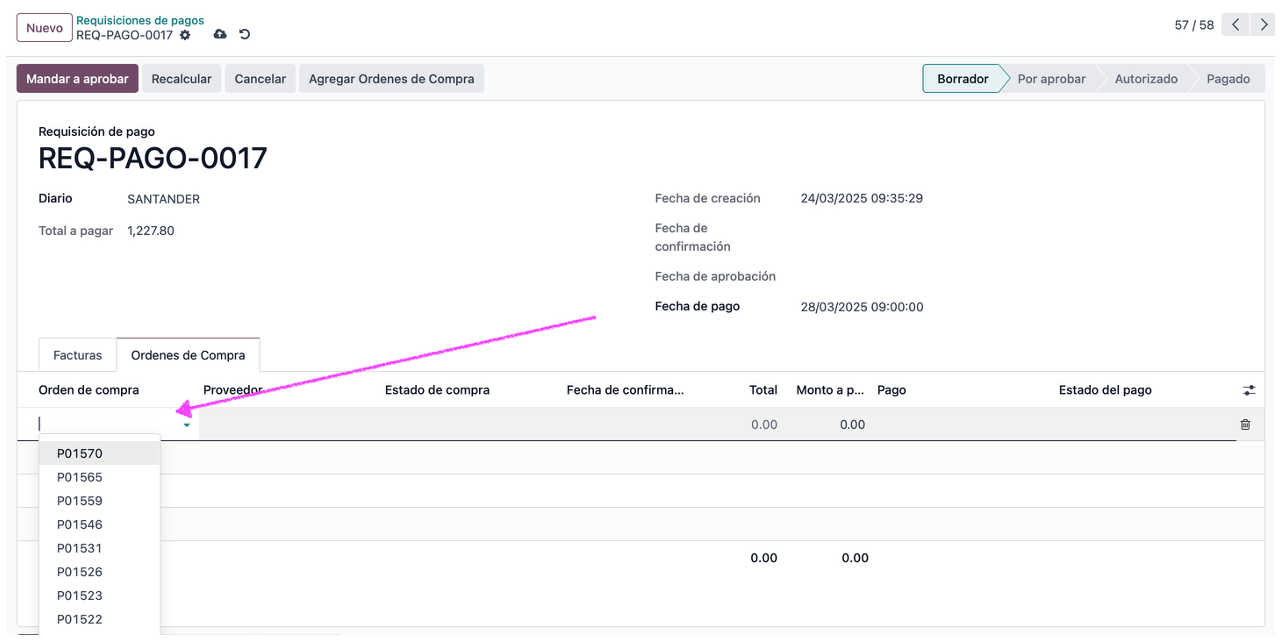This screenshot has height=643, width=1281.
Task: Click the discard changes undo icon
Action: [x=244, y=34]
